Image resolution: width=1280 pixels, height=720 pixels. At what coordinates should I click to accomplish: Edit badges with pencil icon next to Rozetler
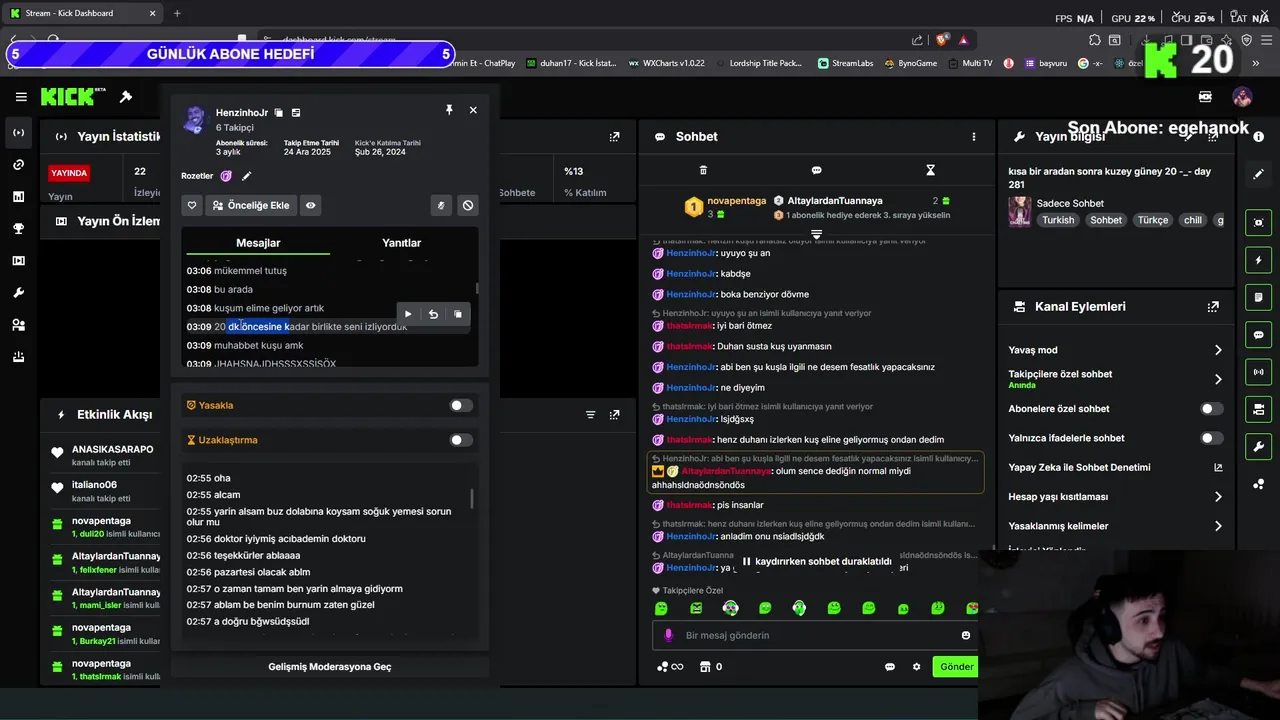pyautogui.click(x=246, y=176)
